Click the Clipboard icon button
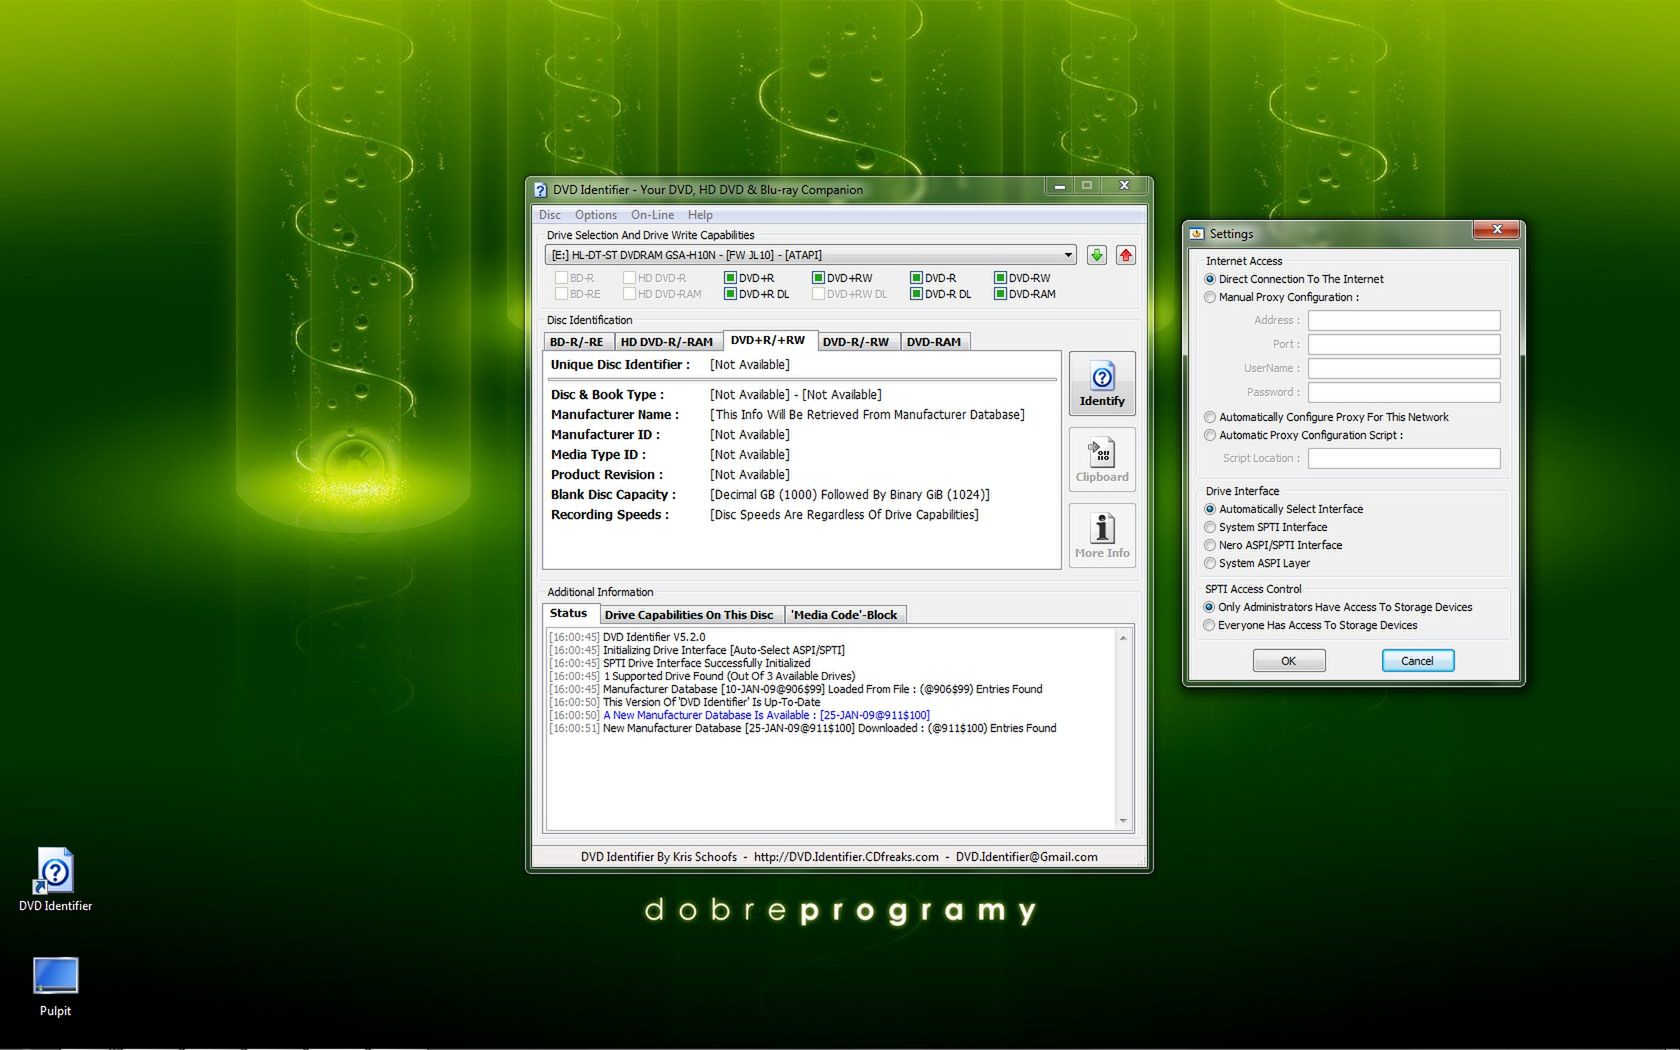Viewport: 1680px width, 1050px height. (1102, 459)
